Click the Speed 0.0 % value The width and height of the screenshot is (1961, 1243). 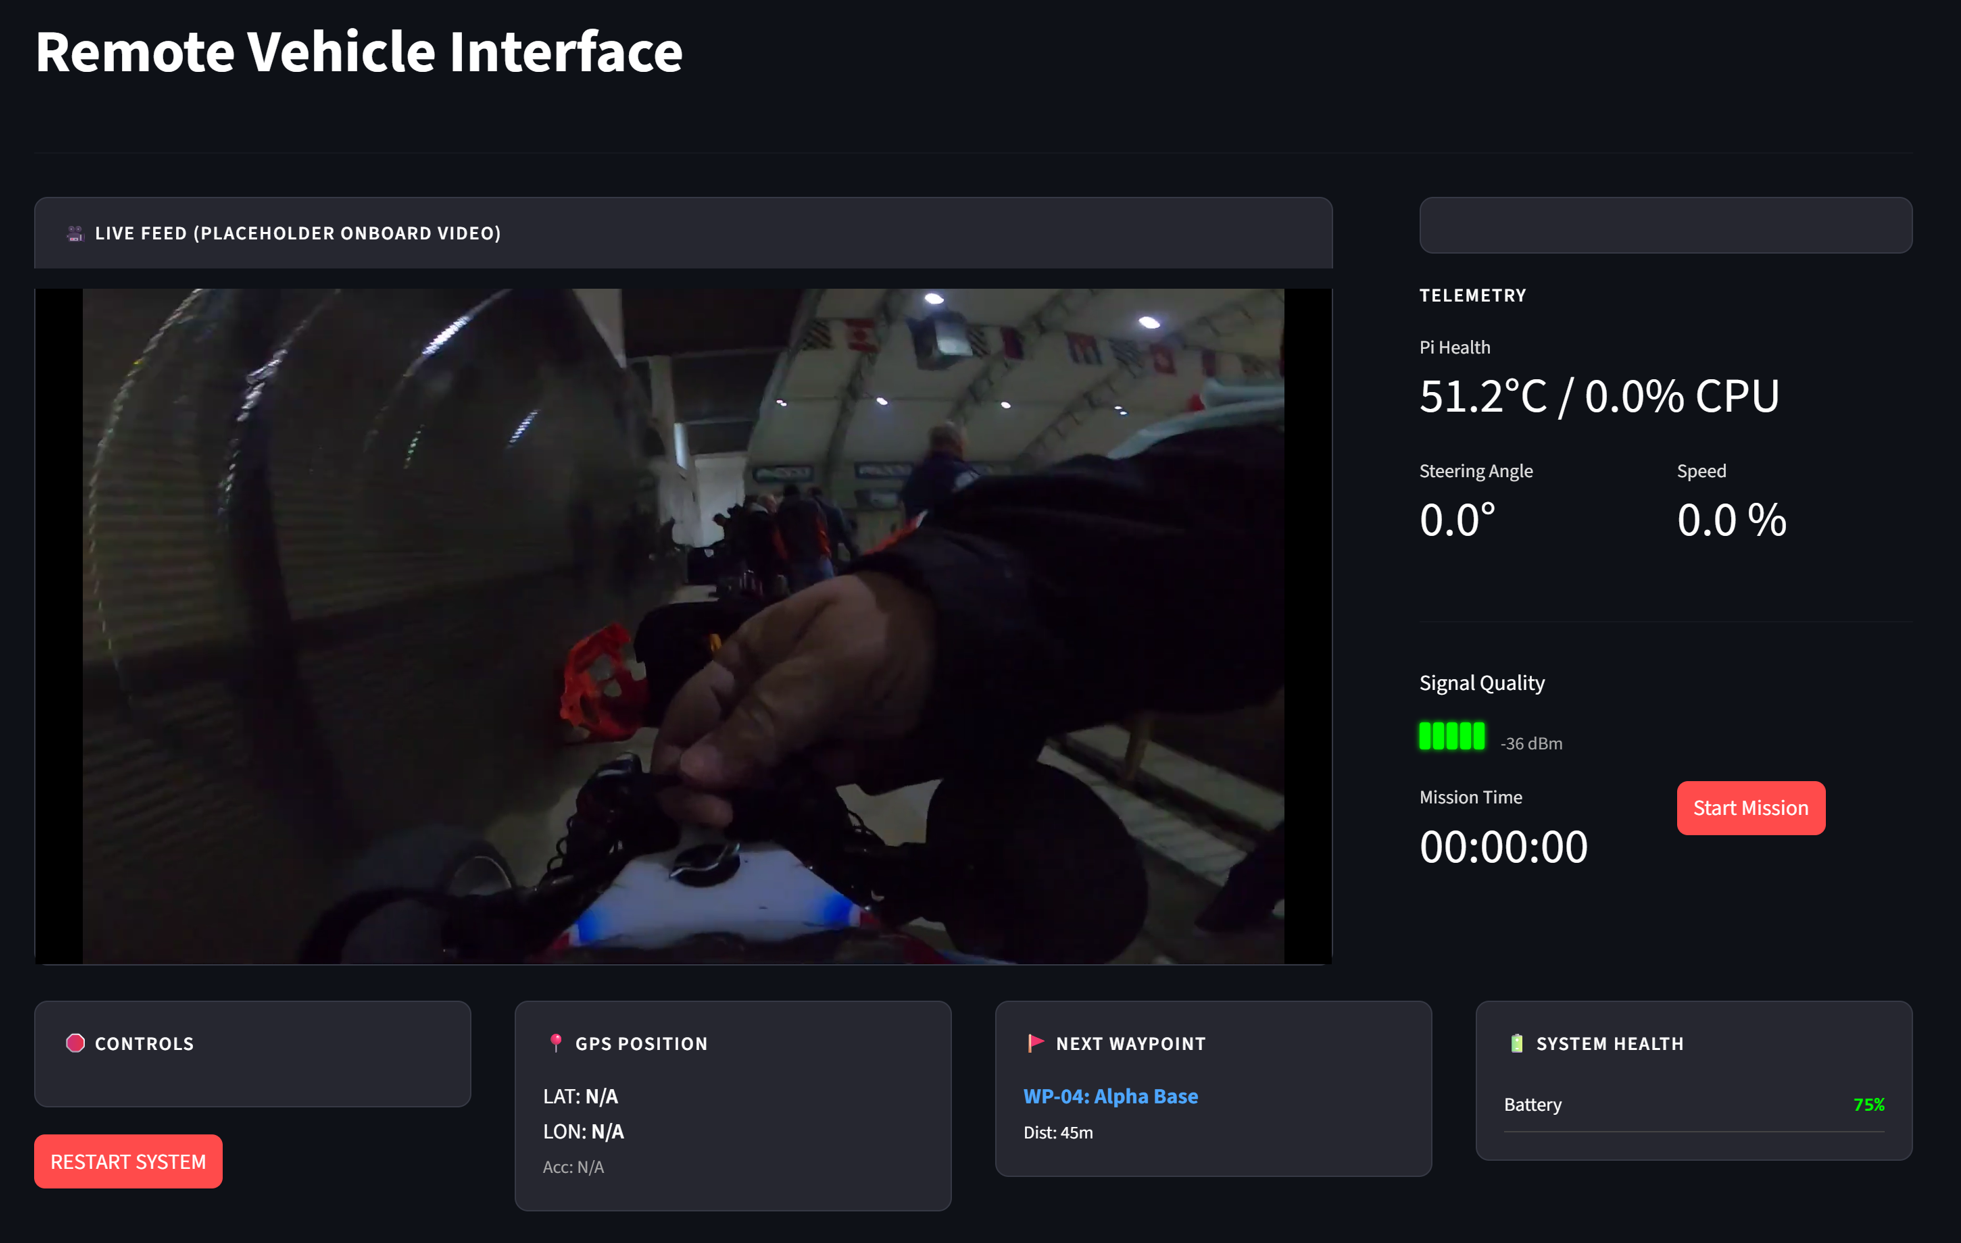(1731, 520)
